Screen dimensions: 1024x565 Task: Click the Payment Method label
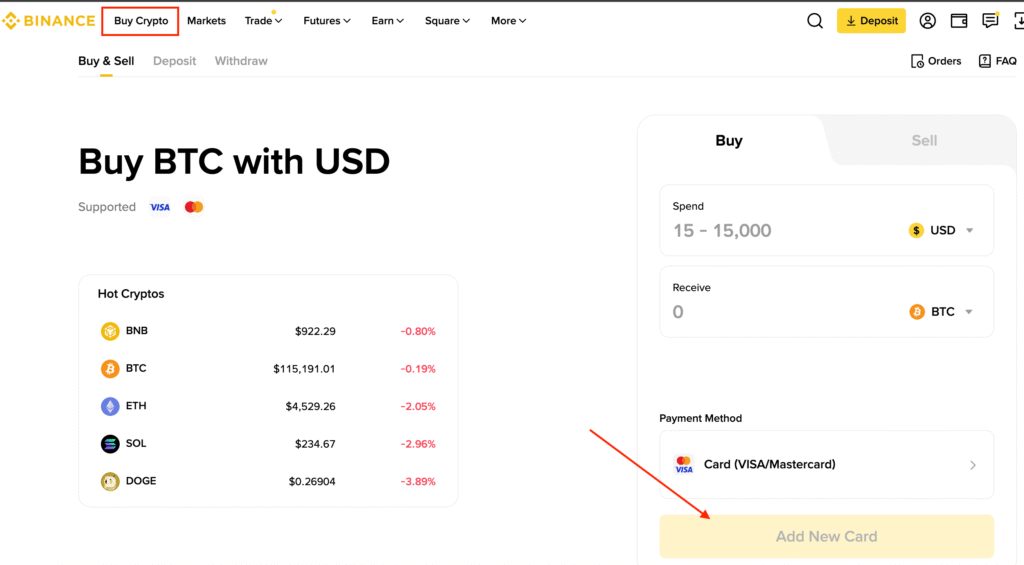point(700,418)
